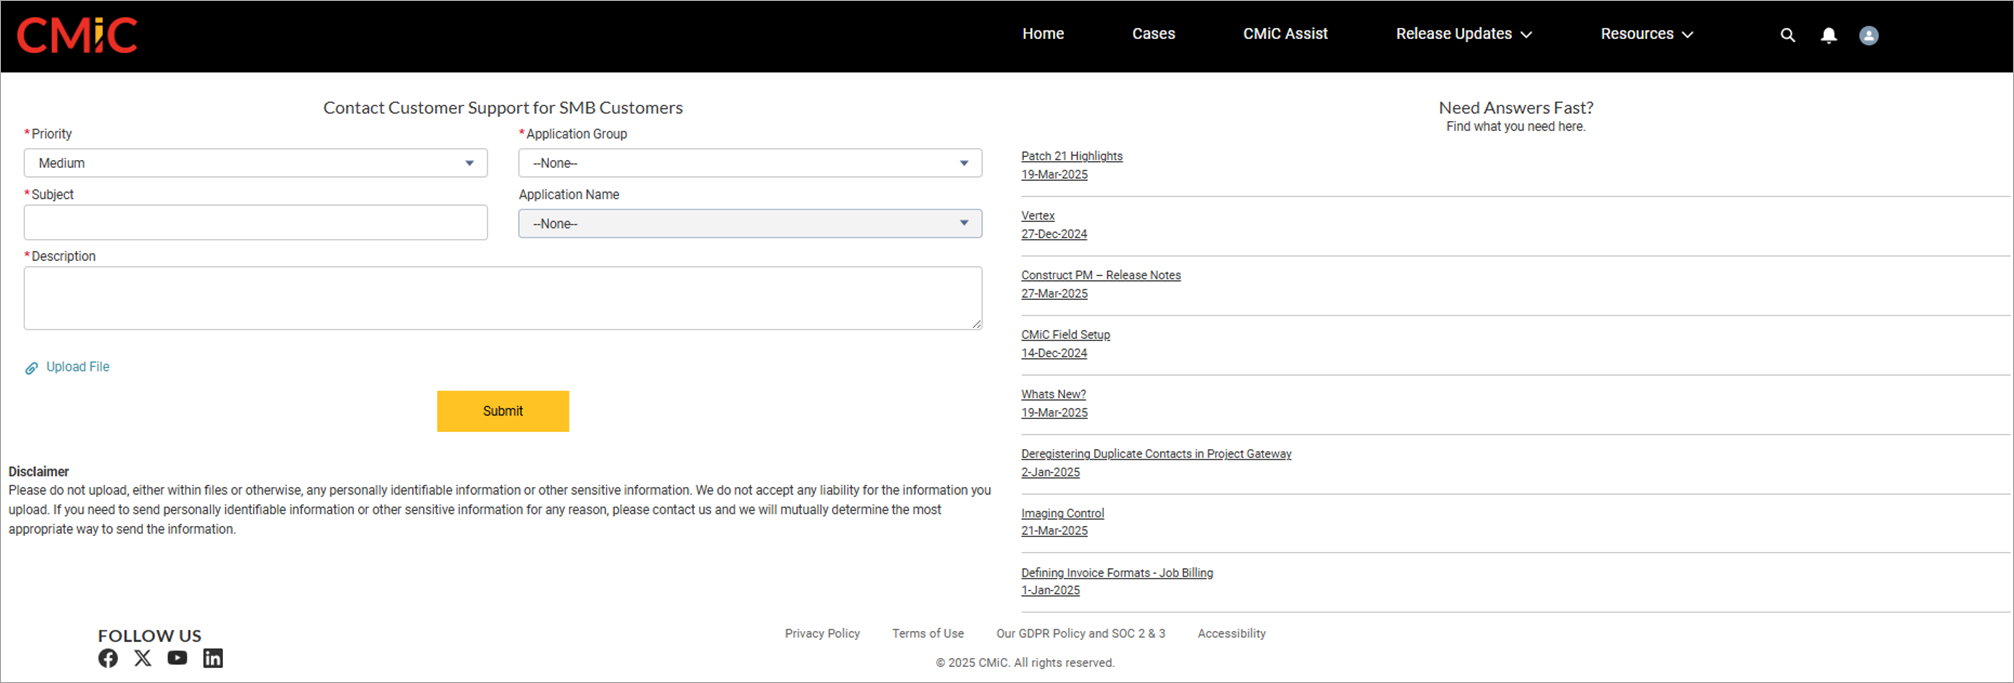This screenshot has width=2014, height=683.
Task: Open Accessibility footer link
Action: [1232, 634]
